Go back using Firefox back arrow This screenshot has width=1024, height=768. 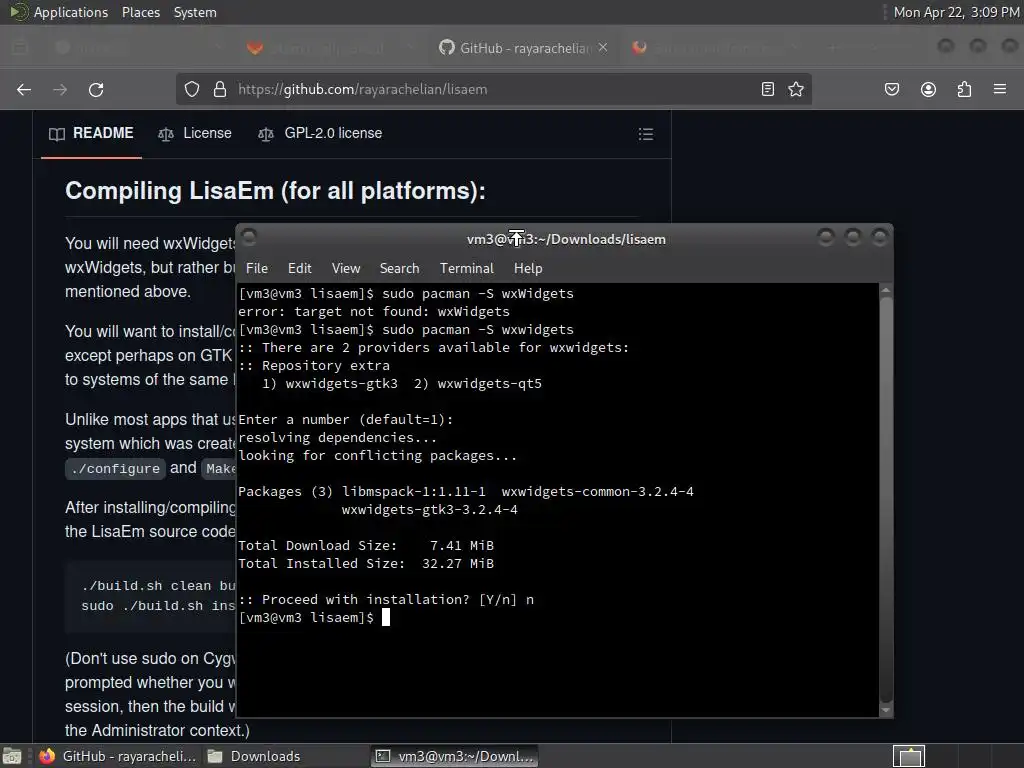pos(24,89)
